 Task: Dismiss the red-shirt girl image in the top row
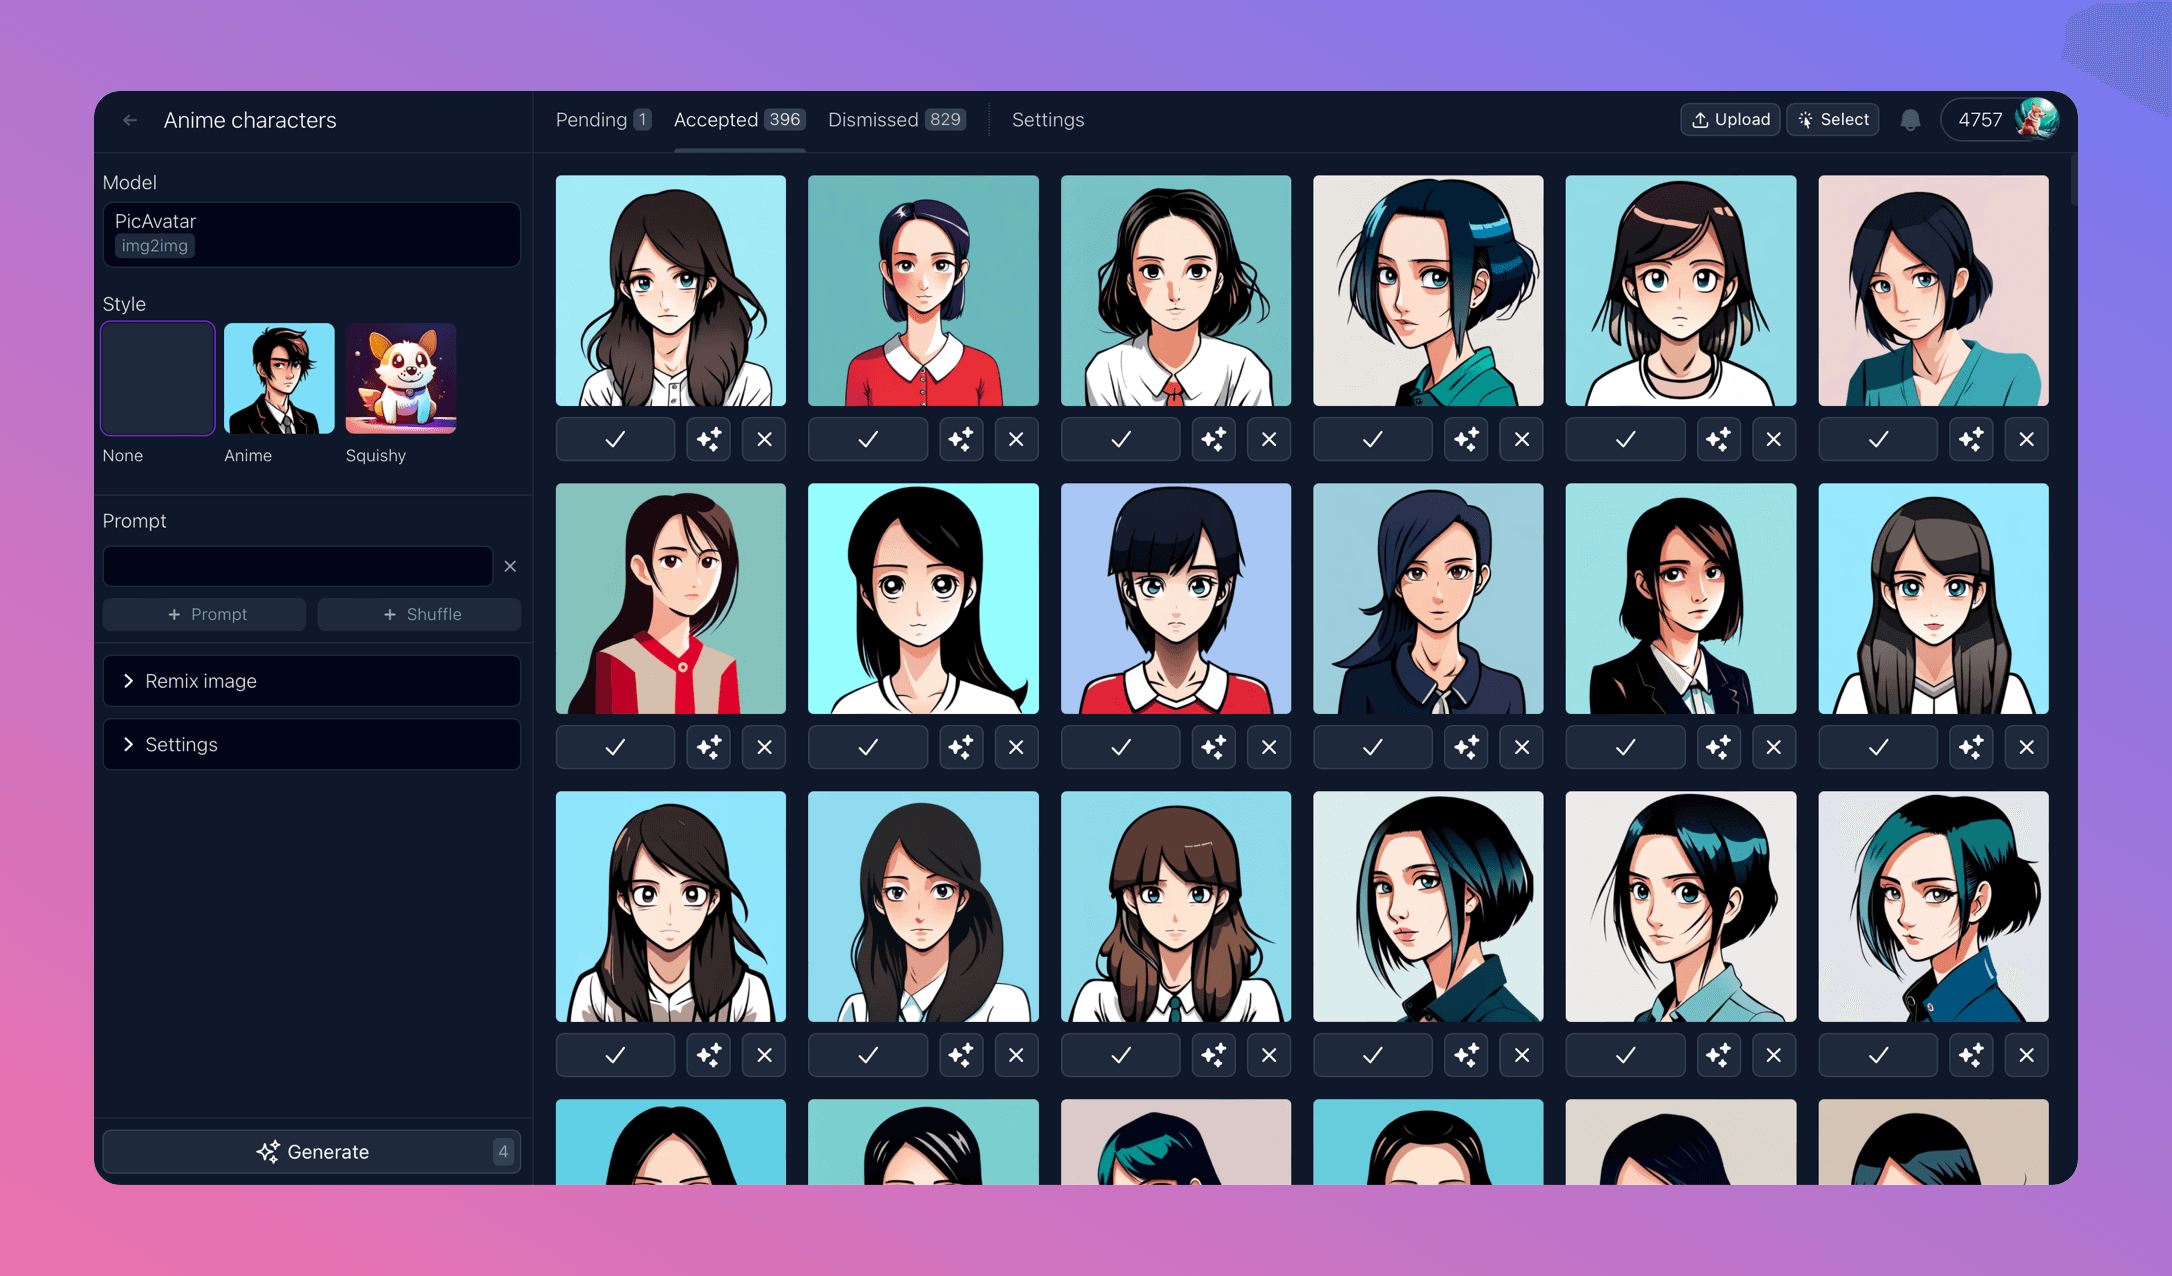1016,439
